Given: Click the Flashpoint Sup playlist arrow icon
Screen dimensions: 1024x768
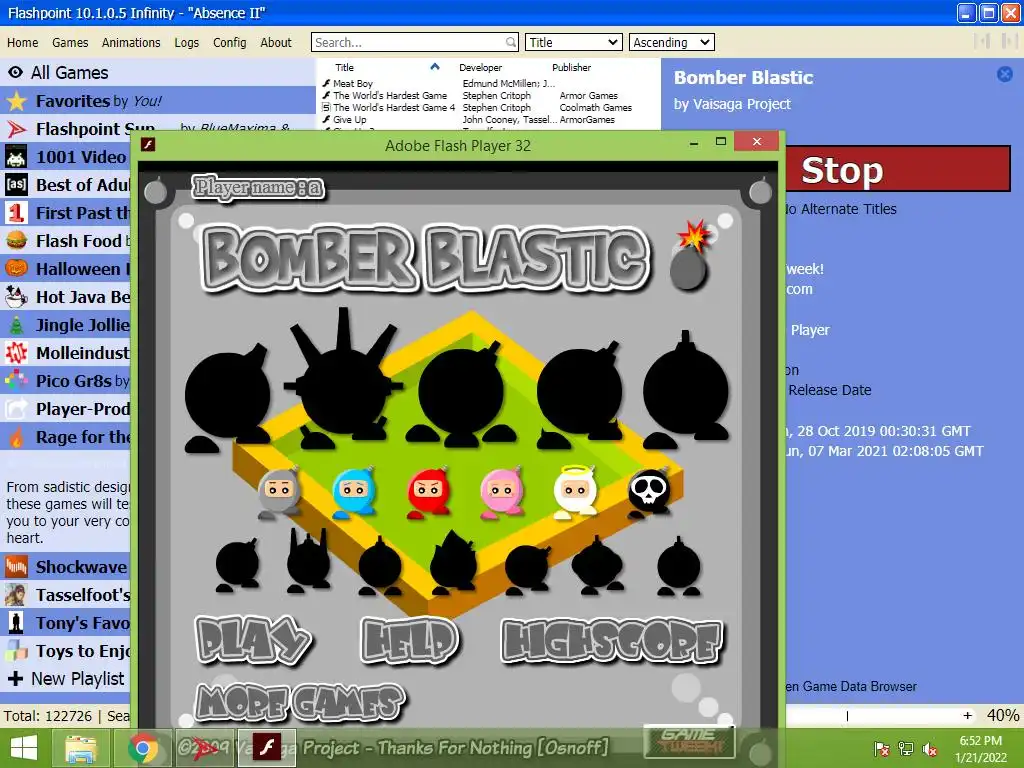Looking at the screenshot, I should (16, 129).
